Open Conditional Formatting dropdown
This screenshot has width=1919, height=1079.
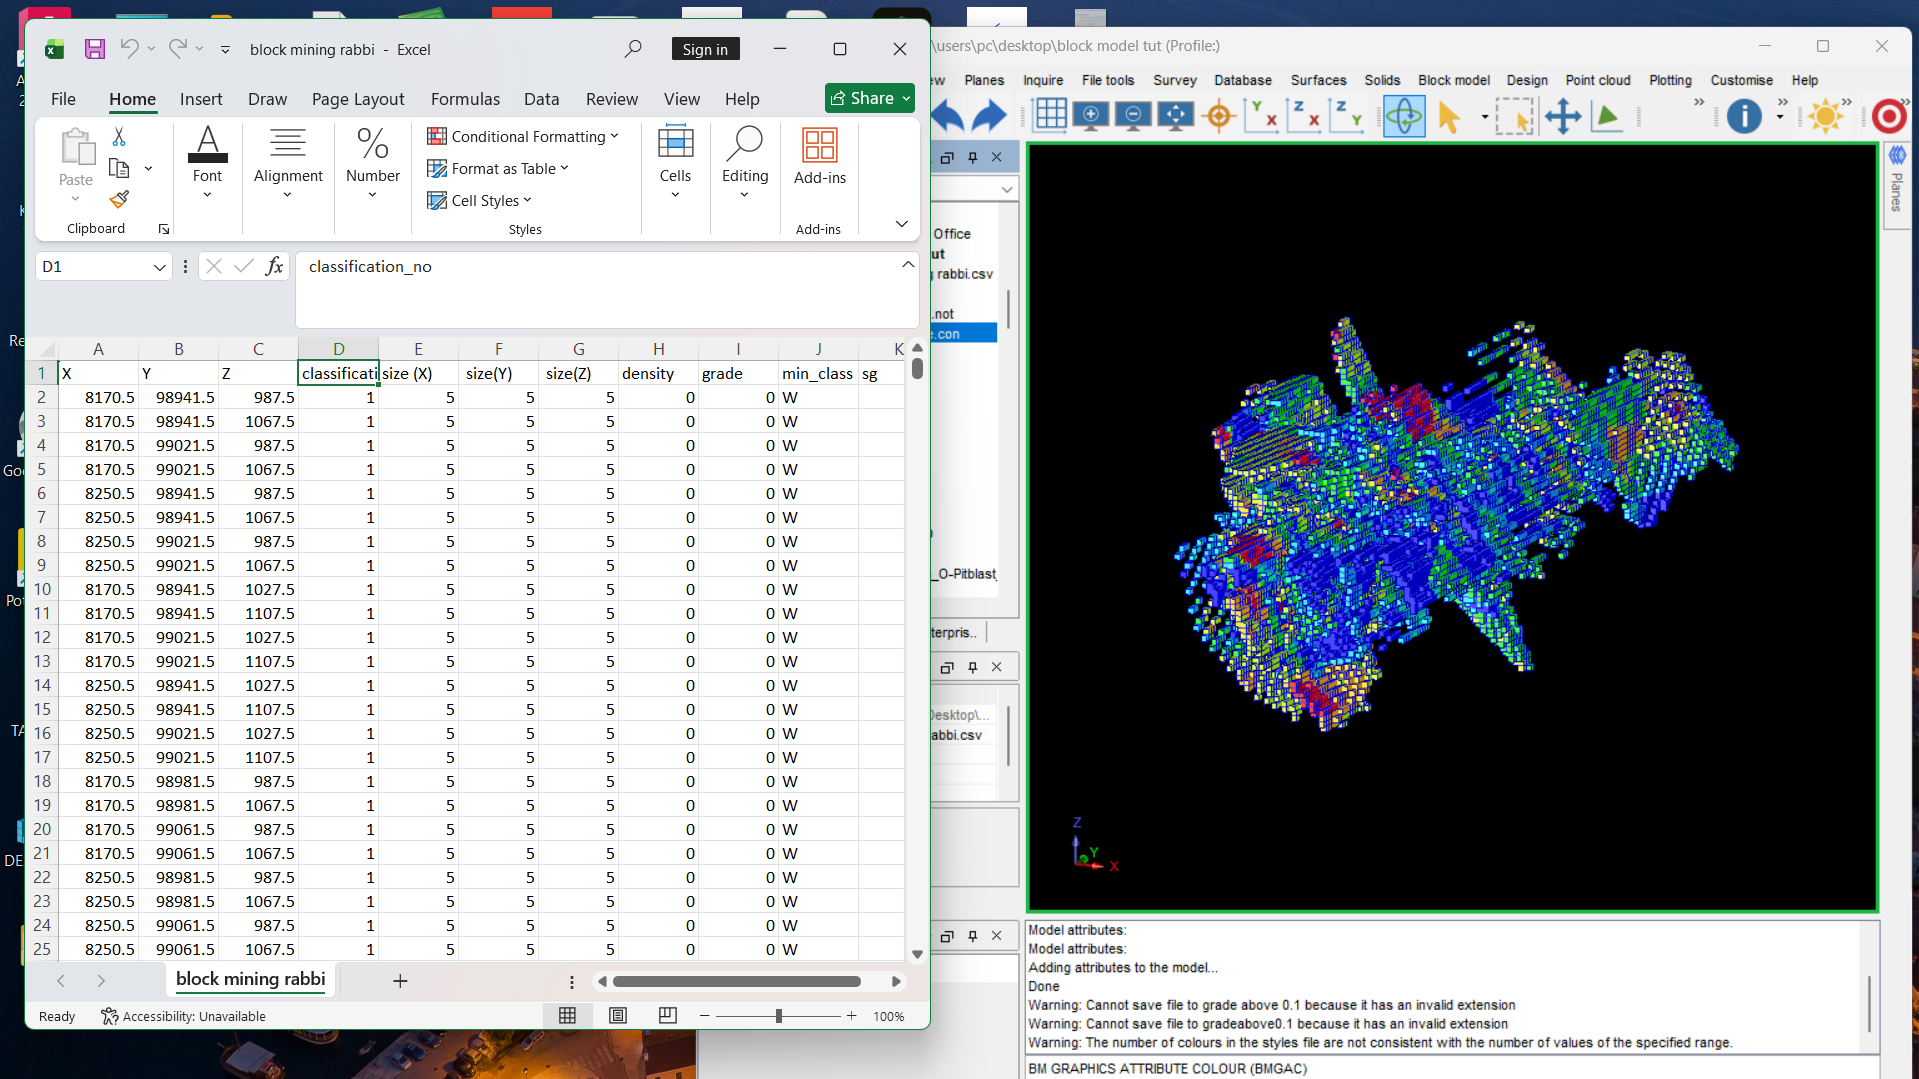(523, 136)
